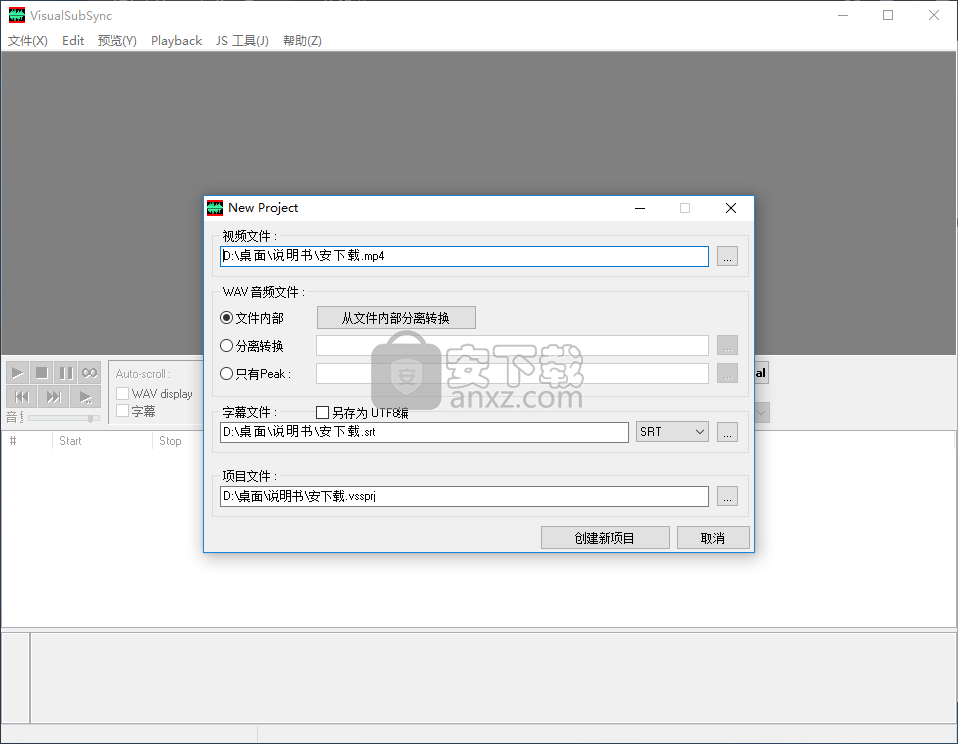
Task: Browse for the separated WAV file
Action: [x=727, y=345]
